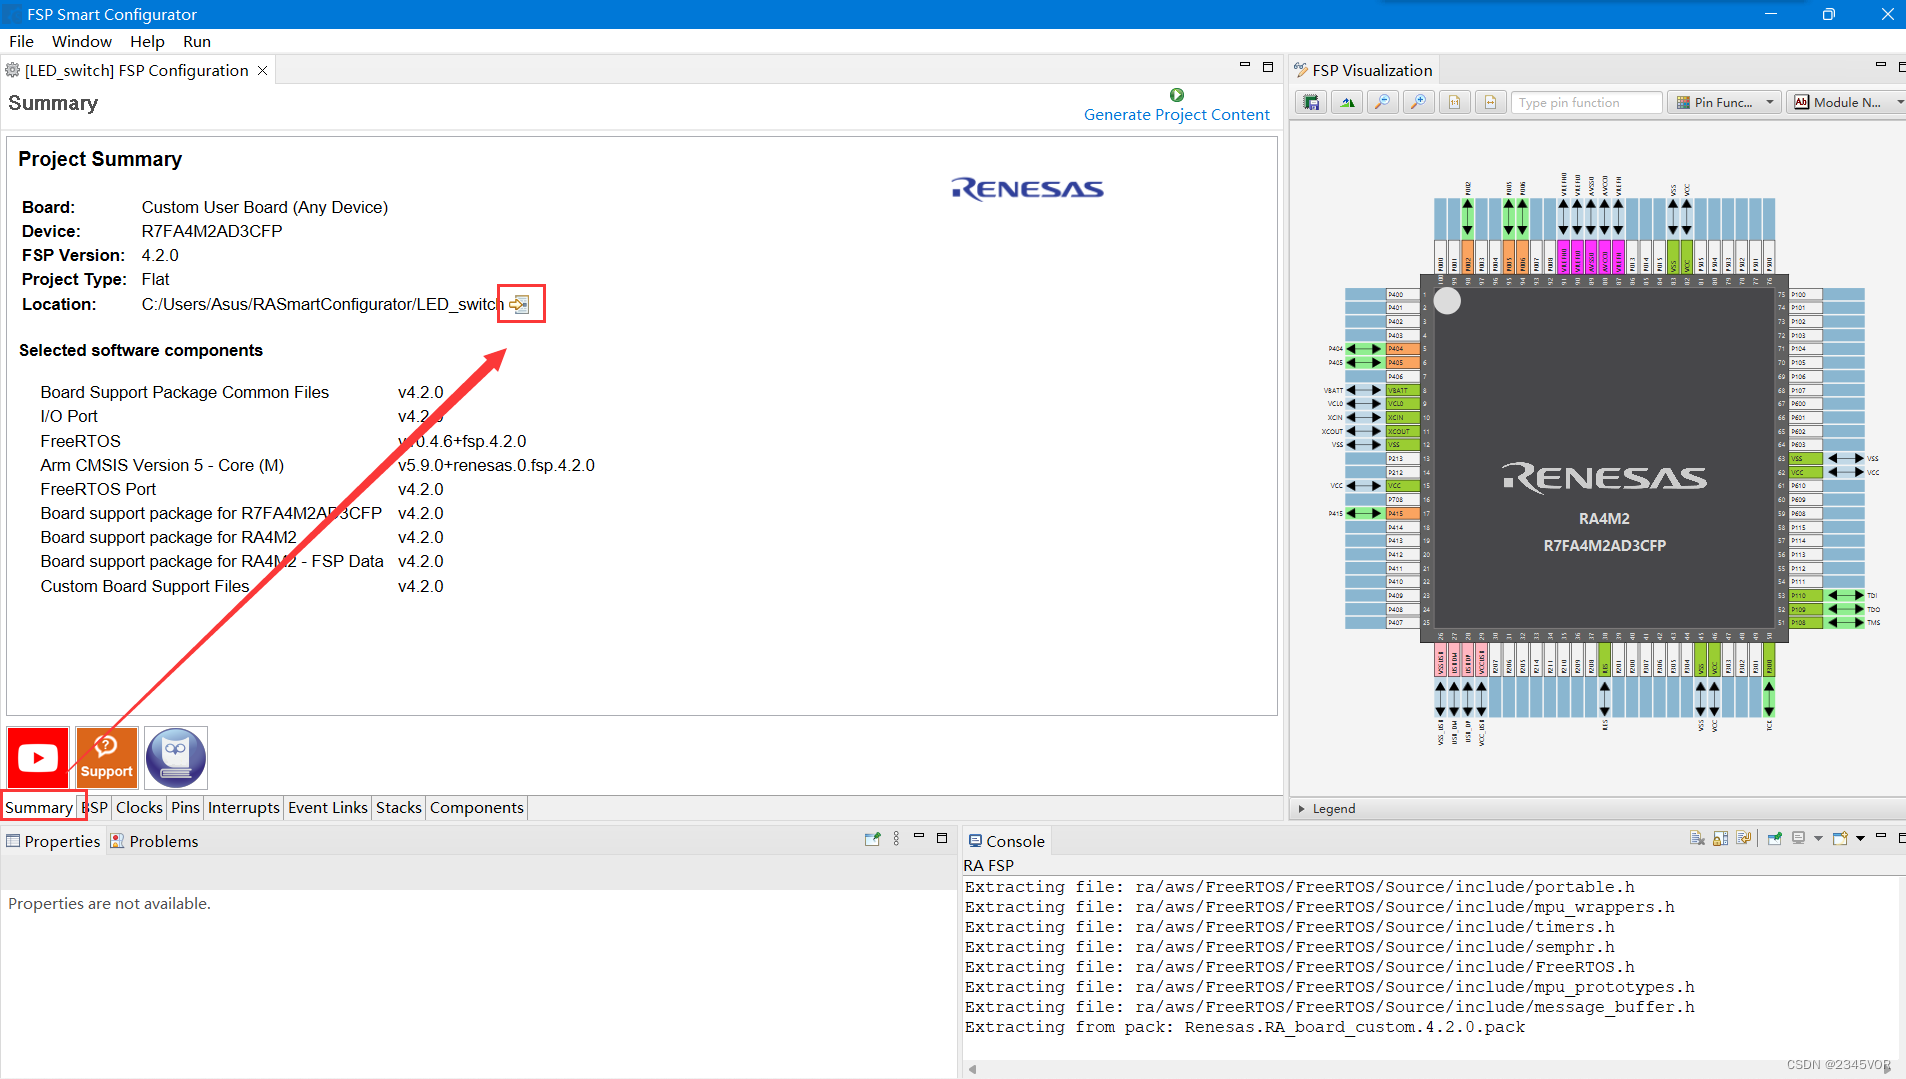Switch to the Pins tab
The height and width of the screenshot is (1079, 1906).
185,808
